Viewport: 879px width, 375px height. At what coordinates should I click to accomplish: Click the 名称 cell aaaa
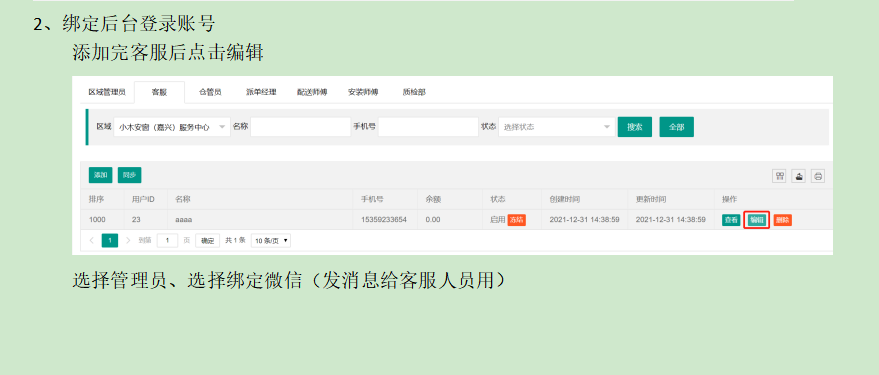184,220
